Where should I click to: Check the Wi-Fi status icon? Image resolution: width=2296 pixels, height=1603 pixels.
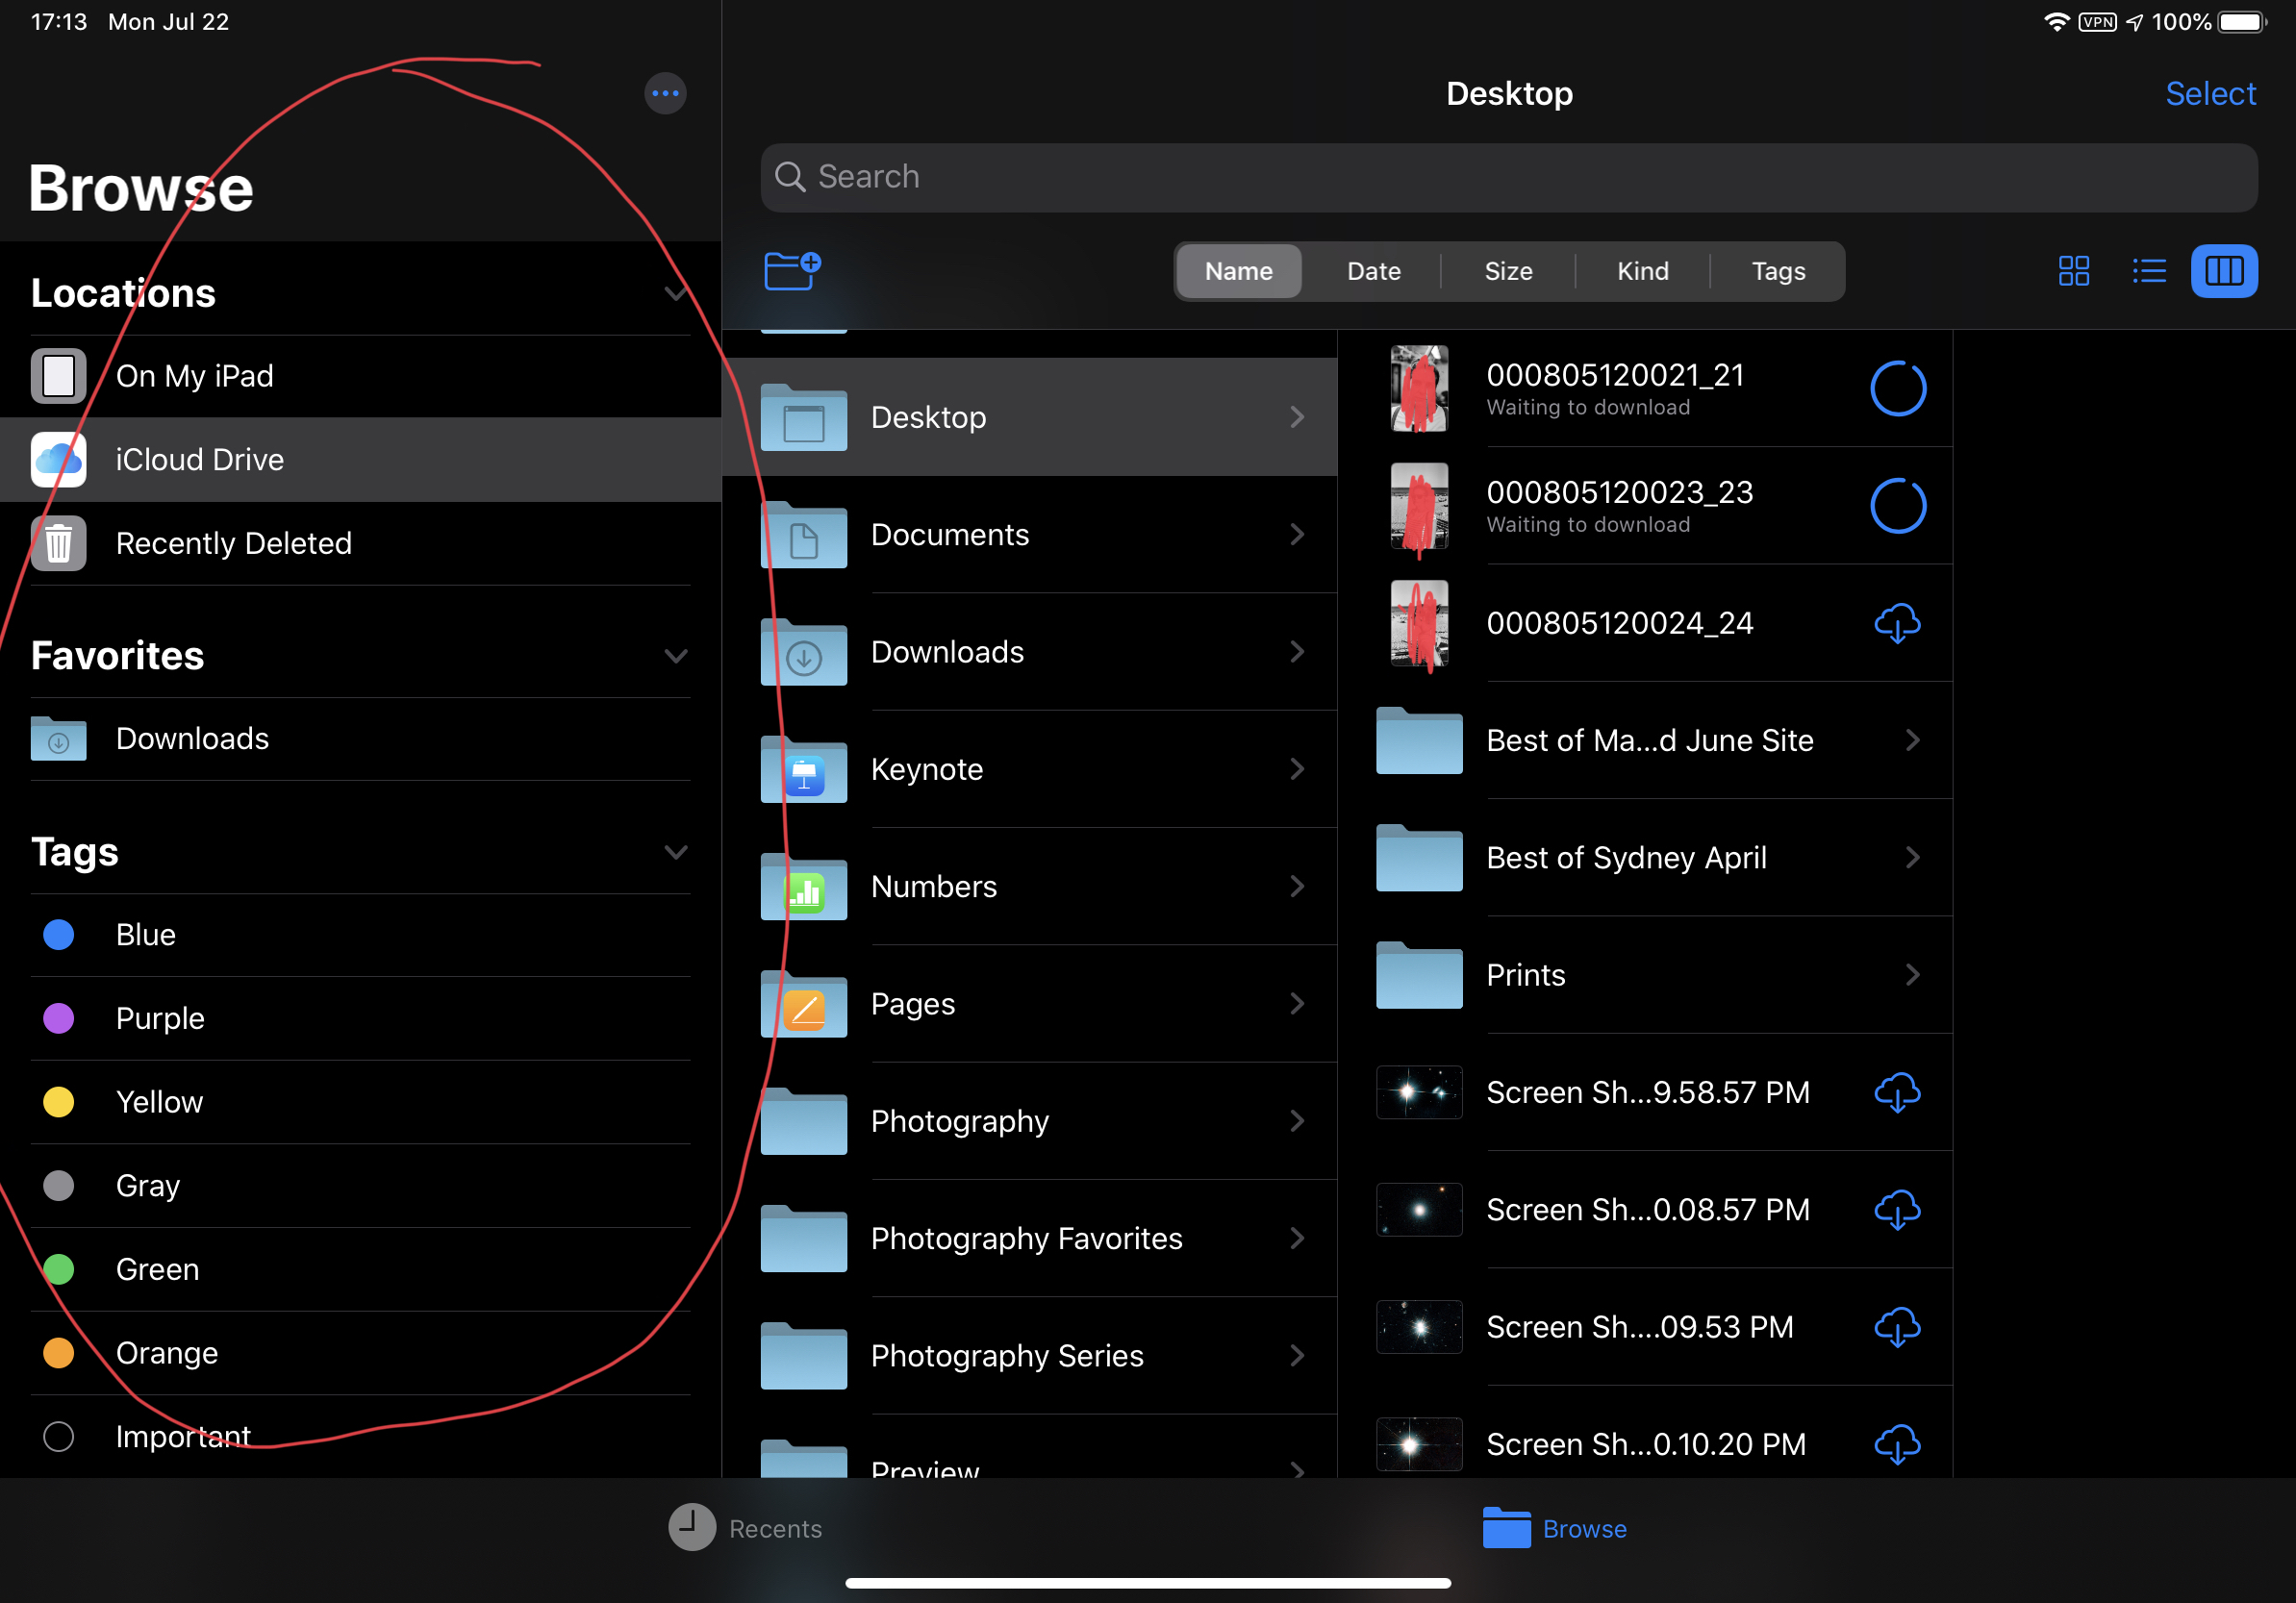(x=2056, y=22)
